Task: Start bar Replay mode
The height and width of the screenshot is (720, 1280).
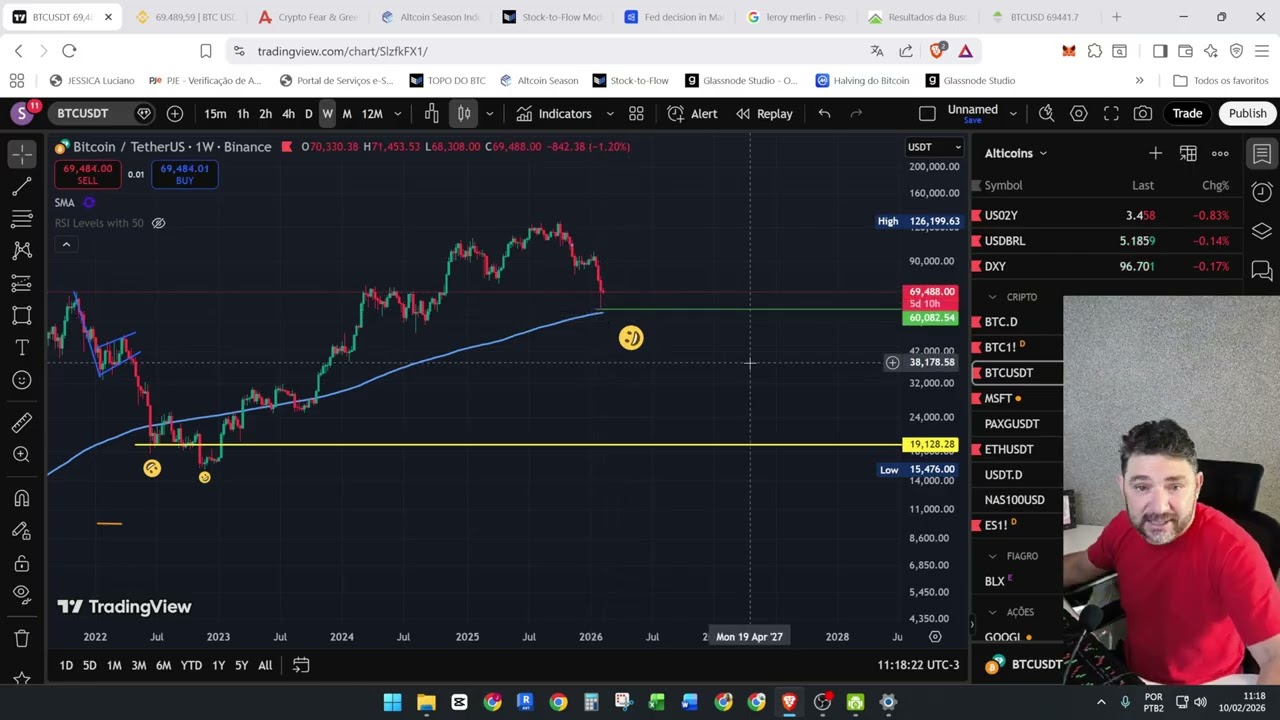Action: [x=764, y=113]
